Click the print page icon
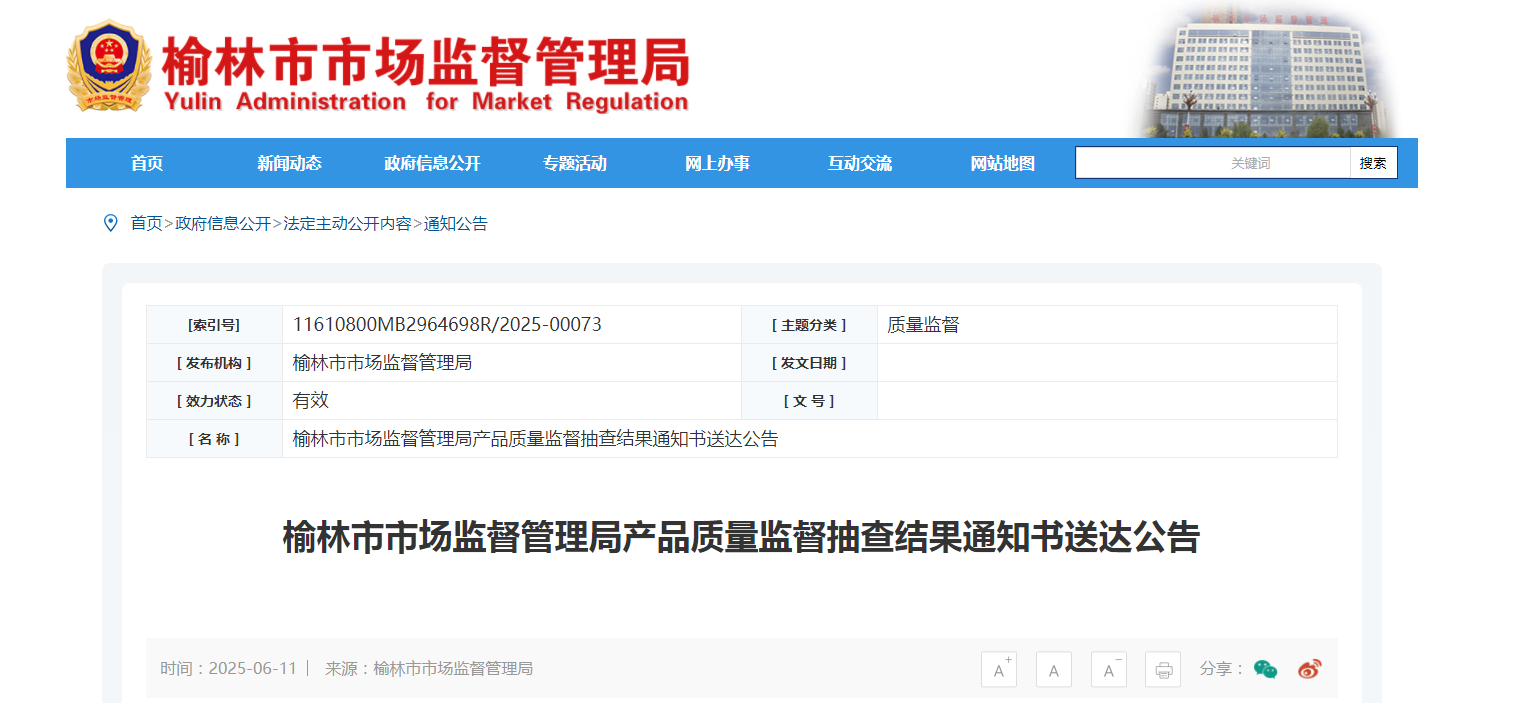This screenshot has width=1519, height=703. pyautogui.click(x=1163, y=669)
